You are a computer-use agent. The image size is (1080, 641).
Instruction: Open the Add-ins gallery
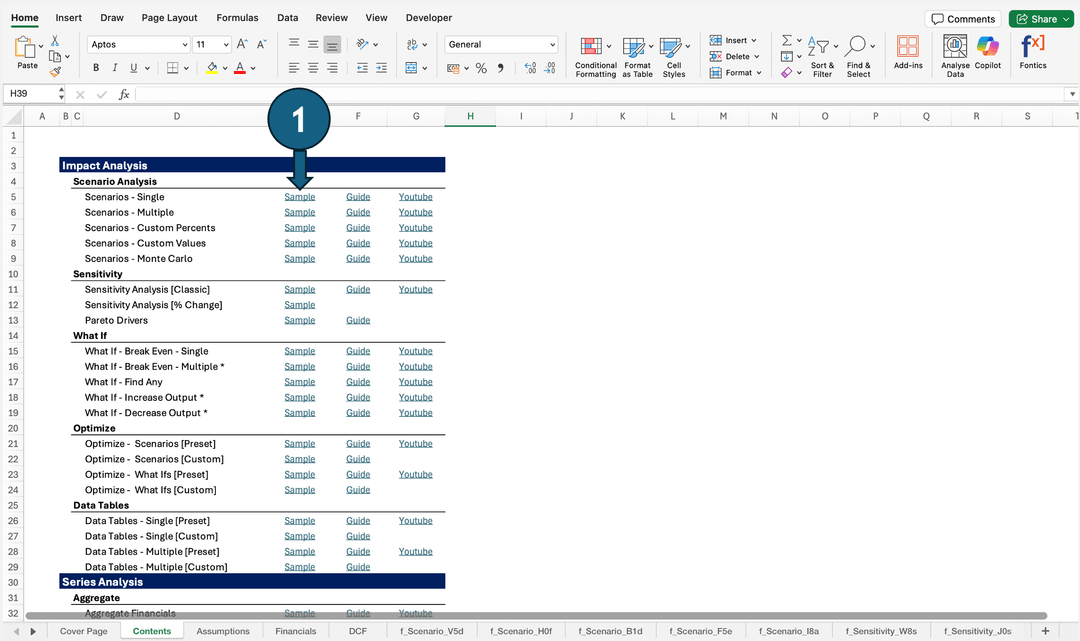pos(908,52)
